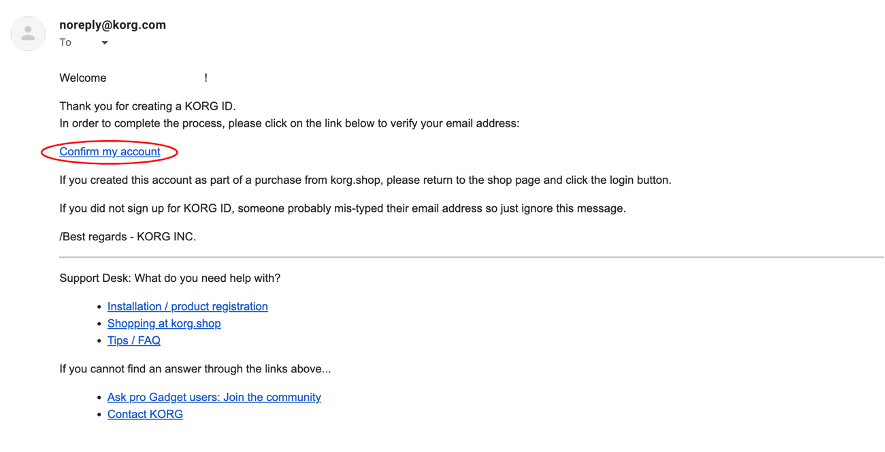Open Installation / product registration link
885x452 pixels.
(187, 306)
